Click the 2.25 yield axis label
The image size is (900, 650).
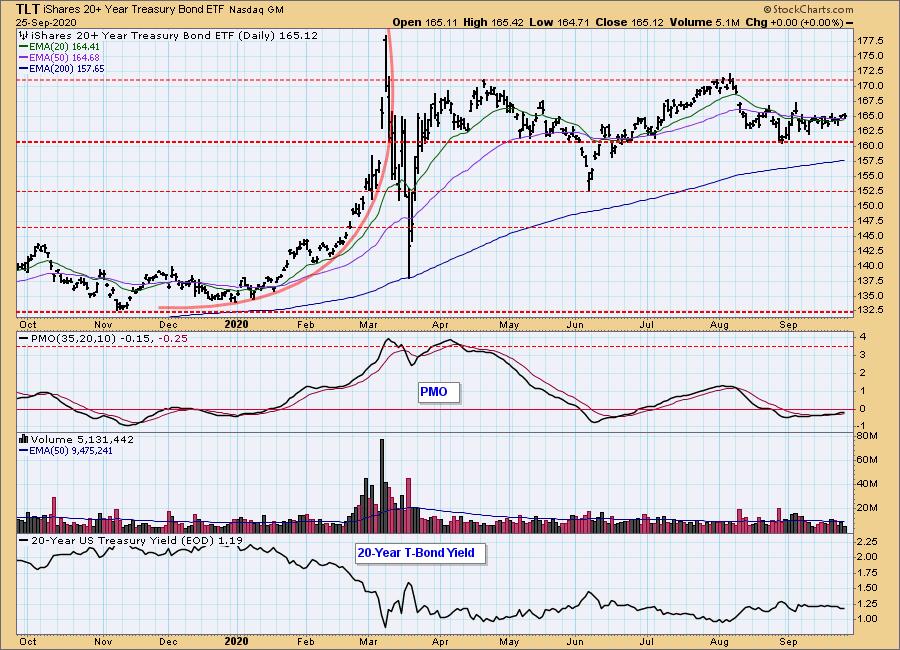click(867, 541)
